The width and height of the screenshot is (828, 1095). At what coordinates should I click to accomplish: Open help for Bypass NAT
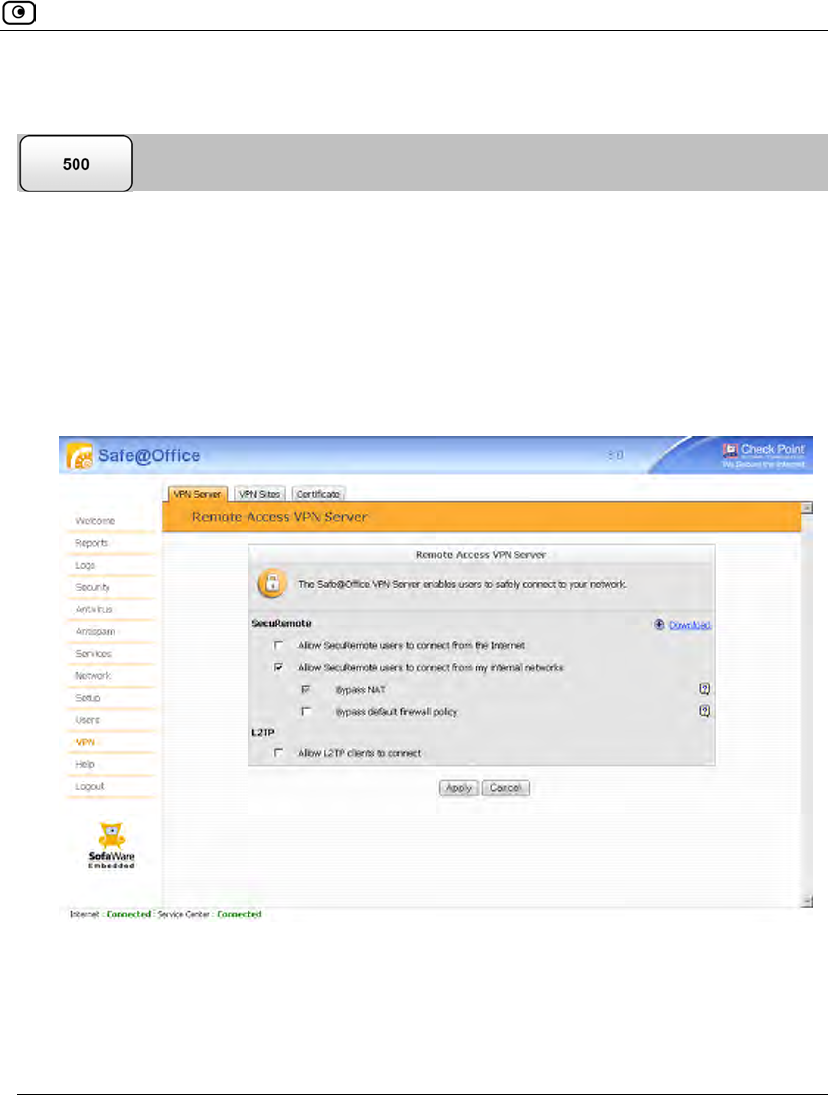click(704, 689)
